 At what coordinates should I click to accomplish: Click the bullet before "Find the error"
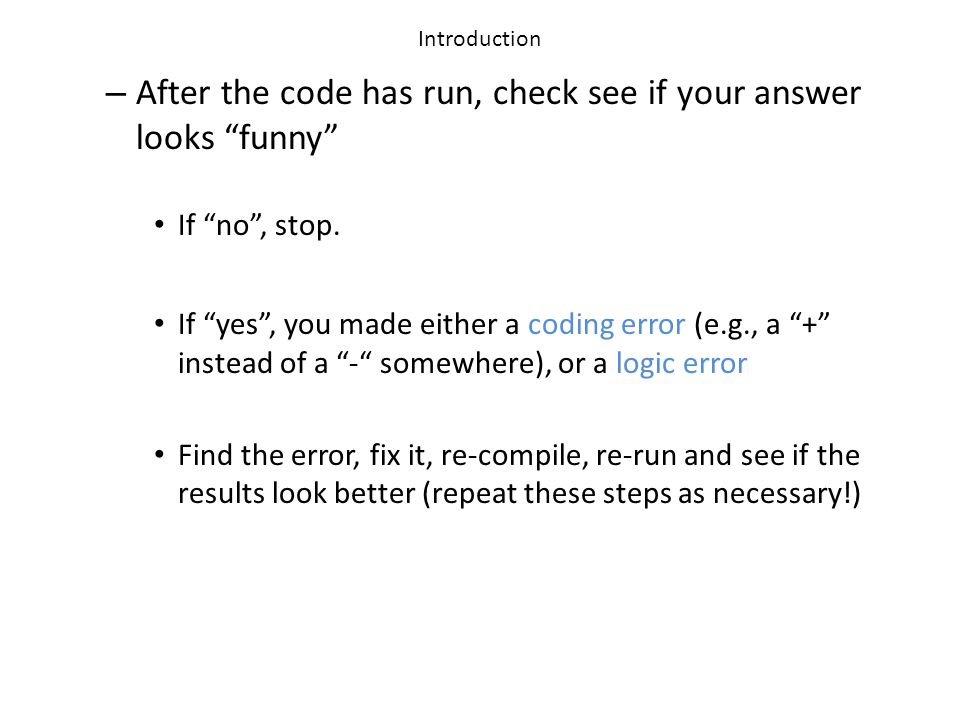tap(160, 455)
